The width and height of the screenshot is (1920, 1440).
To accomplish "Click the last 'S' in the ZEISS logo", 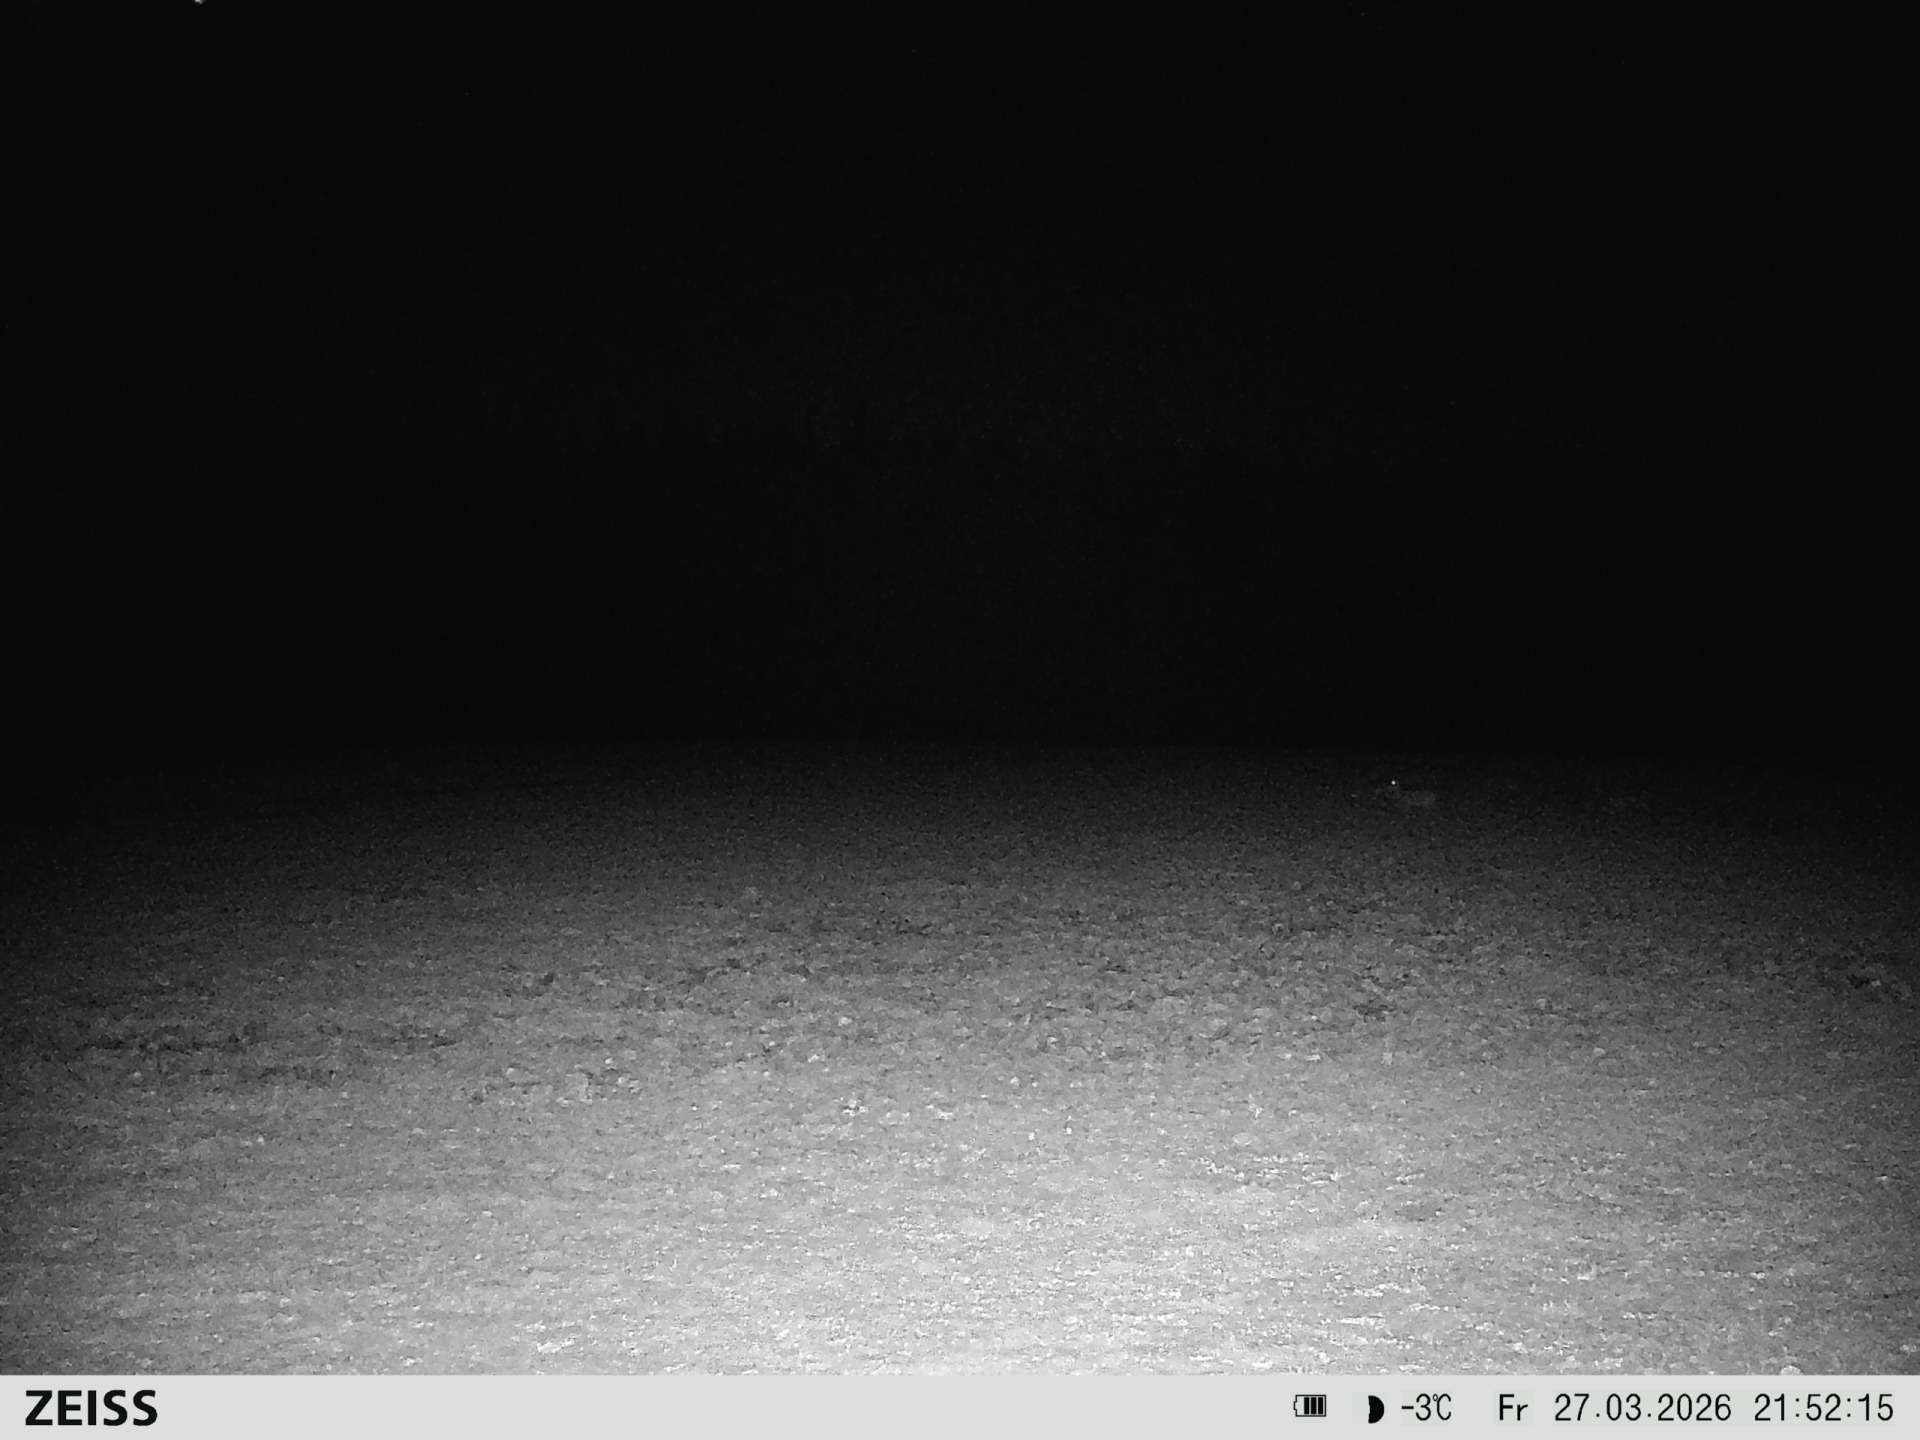I will coord(144,1408).
